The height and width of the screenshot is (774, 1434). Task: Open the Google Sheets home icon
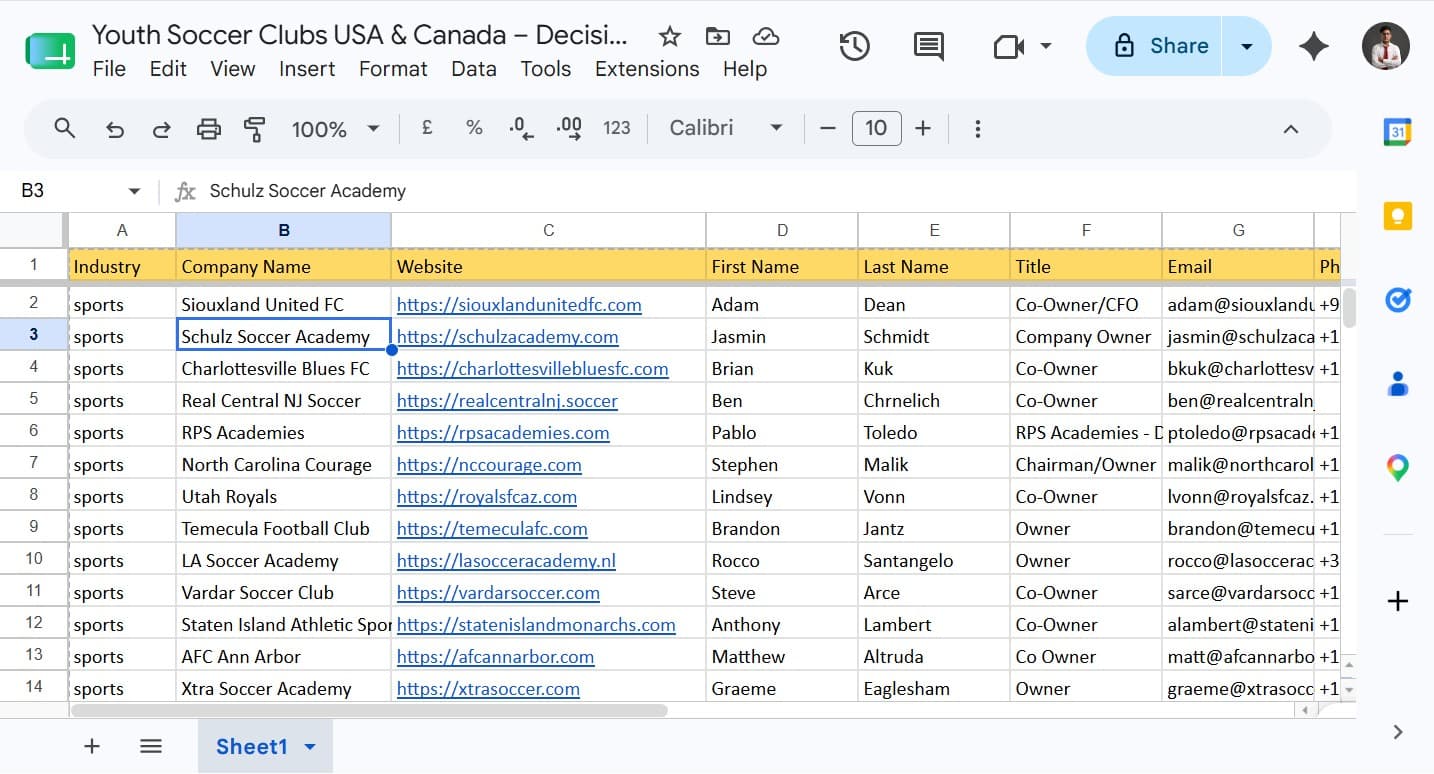(x=50, y=50)
